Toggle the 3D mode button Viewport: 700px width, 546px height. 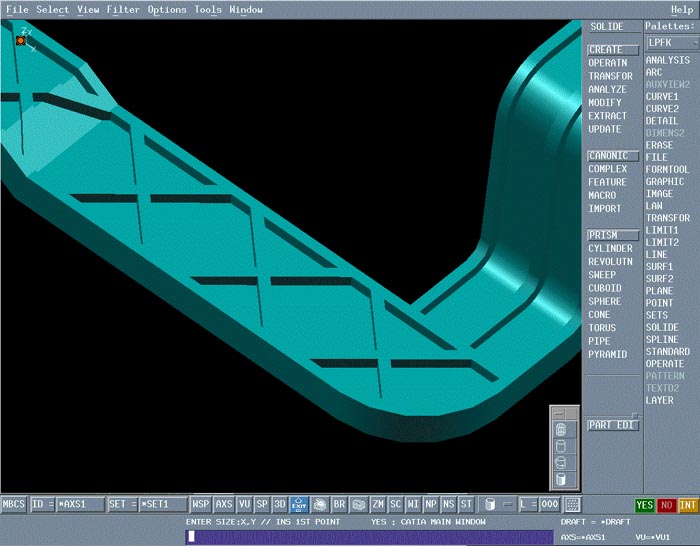[280, 504]
